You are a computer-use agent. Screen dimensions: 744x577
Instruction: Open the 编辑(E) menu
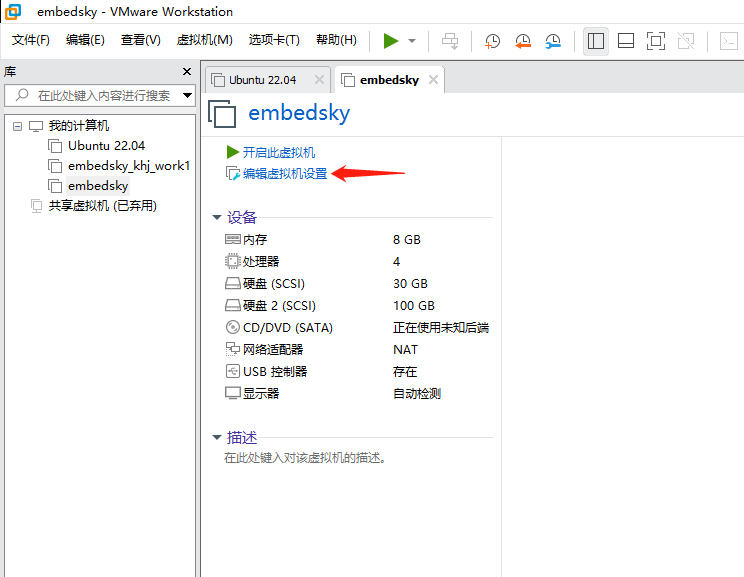[x=85, y=40]
